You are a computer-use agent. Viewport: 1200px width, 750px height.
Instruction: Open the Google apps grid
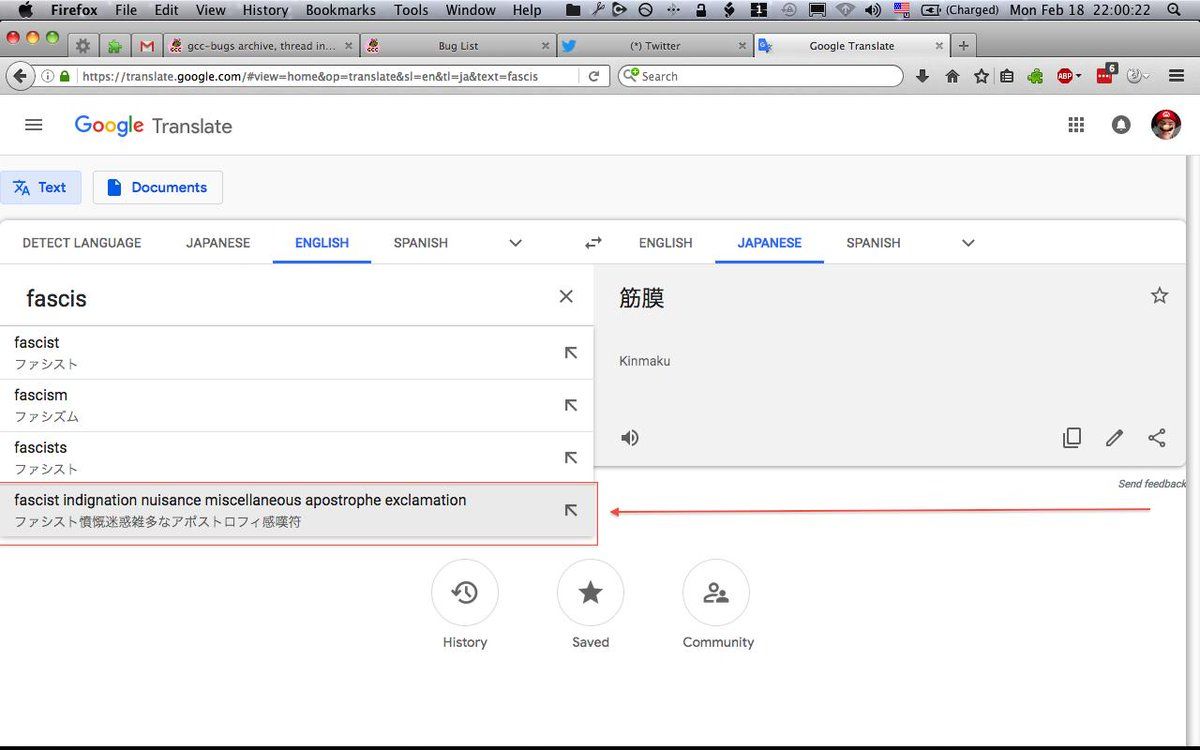click(x=1076, y=125)
